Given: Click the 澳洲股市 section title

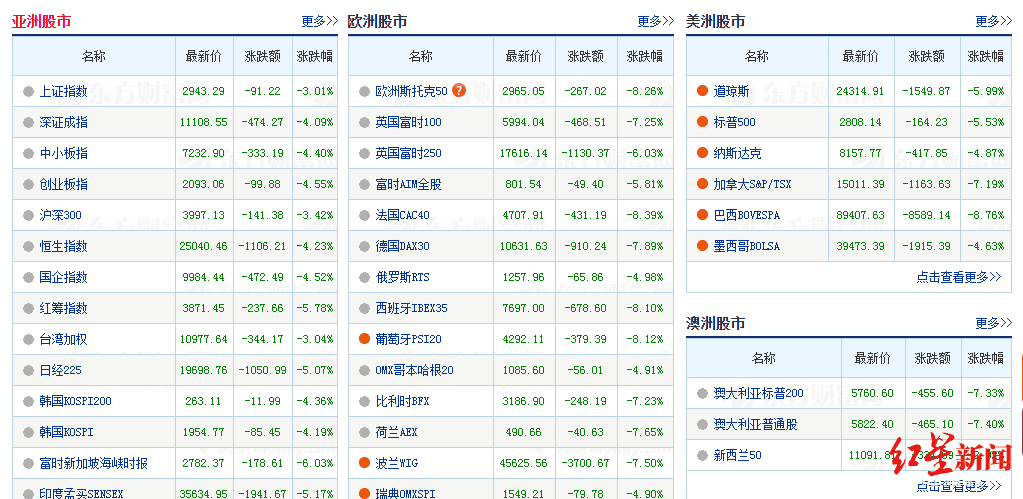Looking at the screenshot, I should (x=716, y=324).
